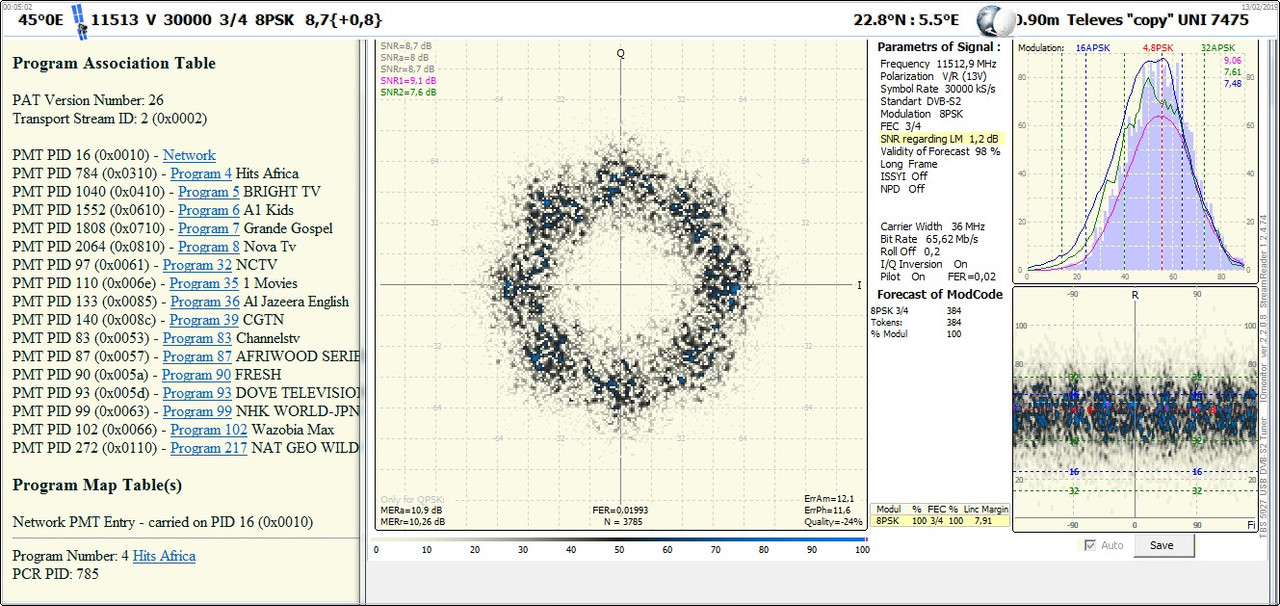1280x606 pixels.
Task: Click the '8PSK 3/4 384' forecast row
Action: (x=916, y=311)
